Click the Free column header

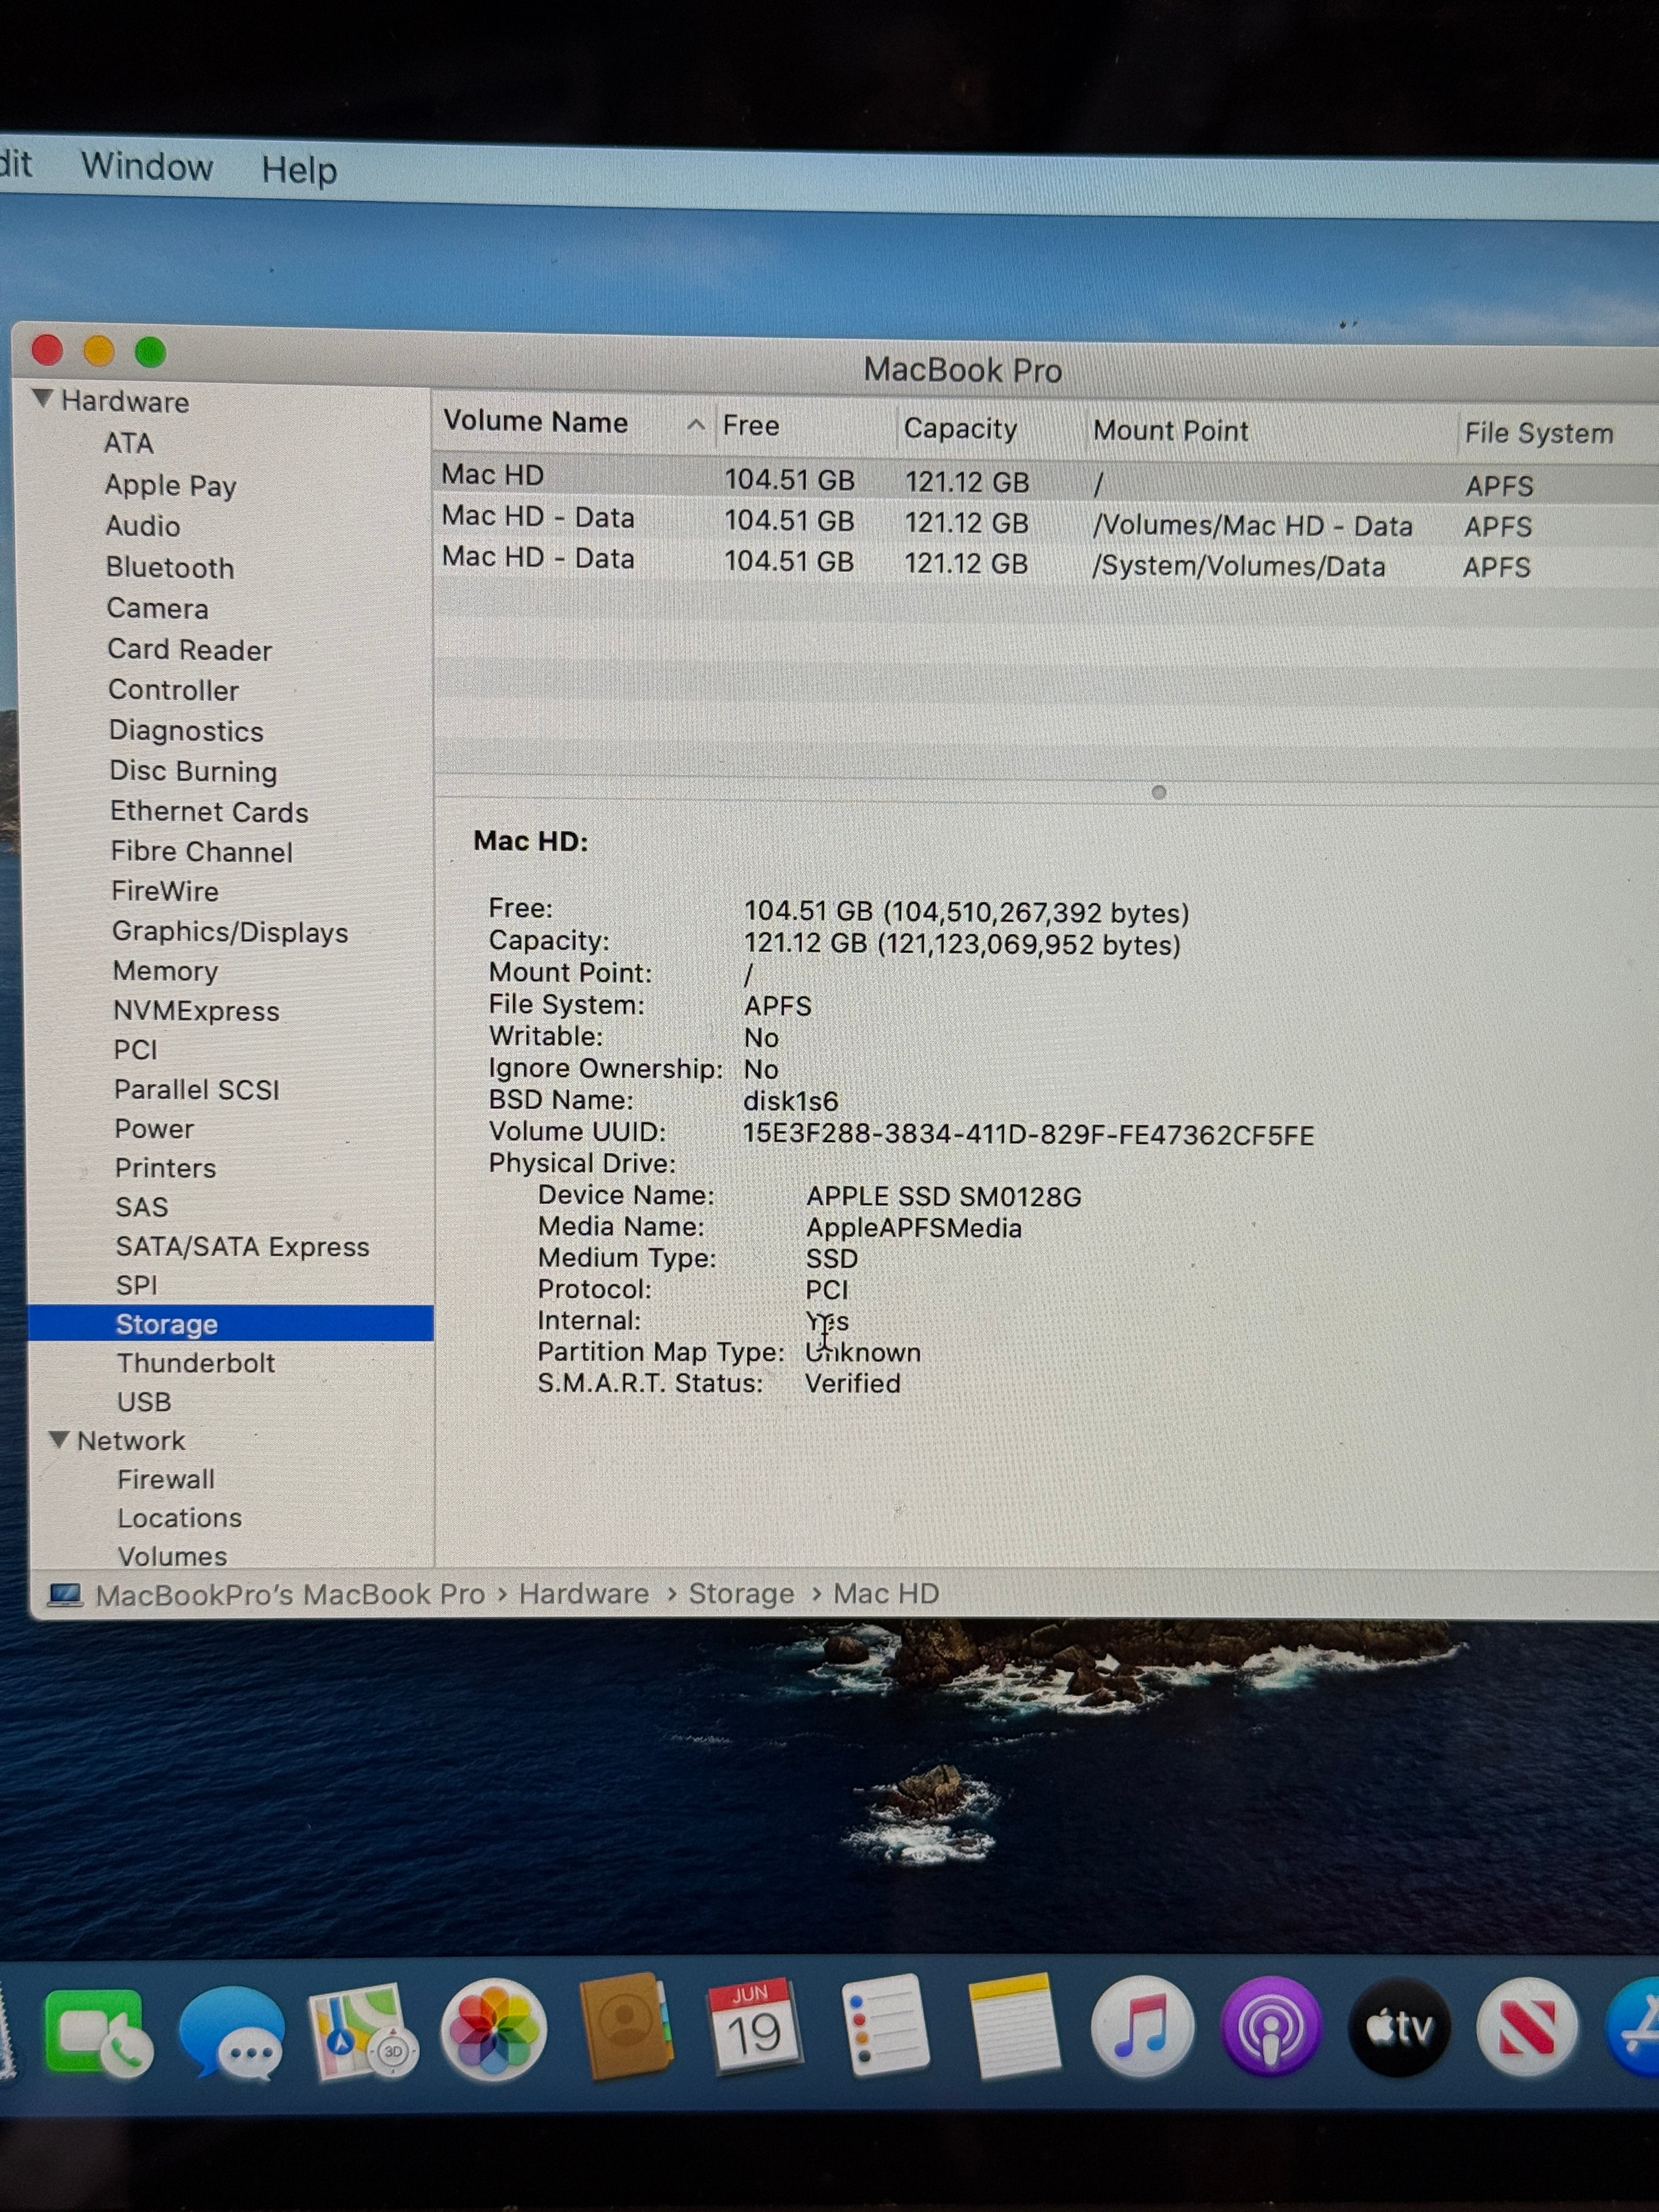coord(751,425)
